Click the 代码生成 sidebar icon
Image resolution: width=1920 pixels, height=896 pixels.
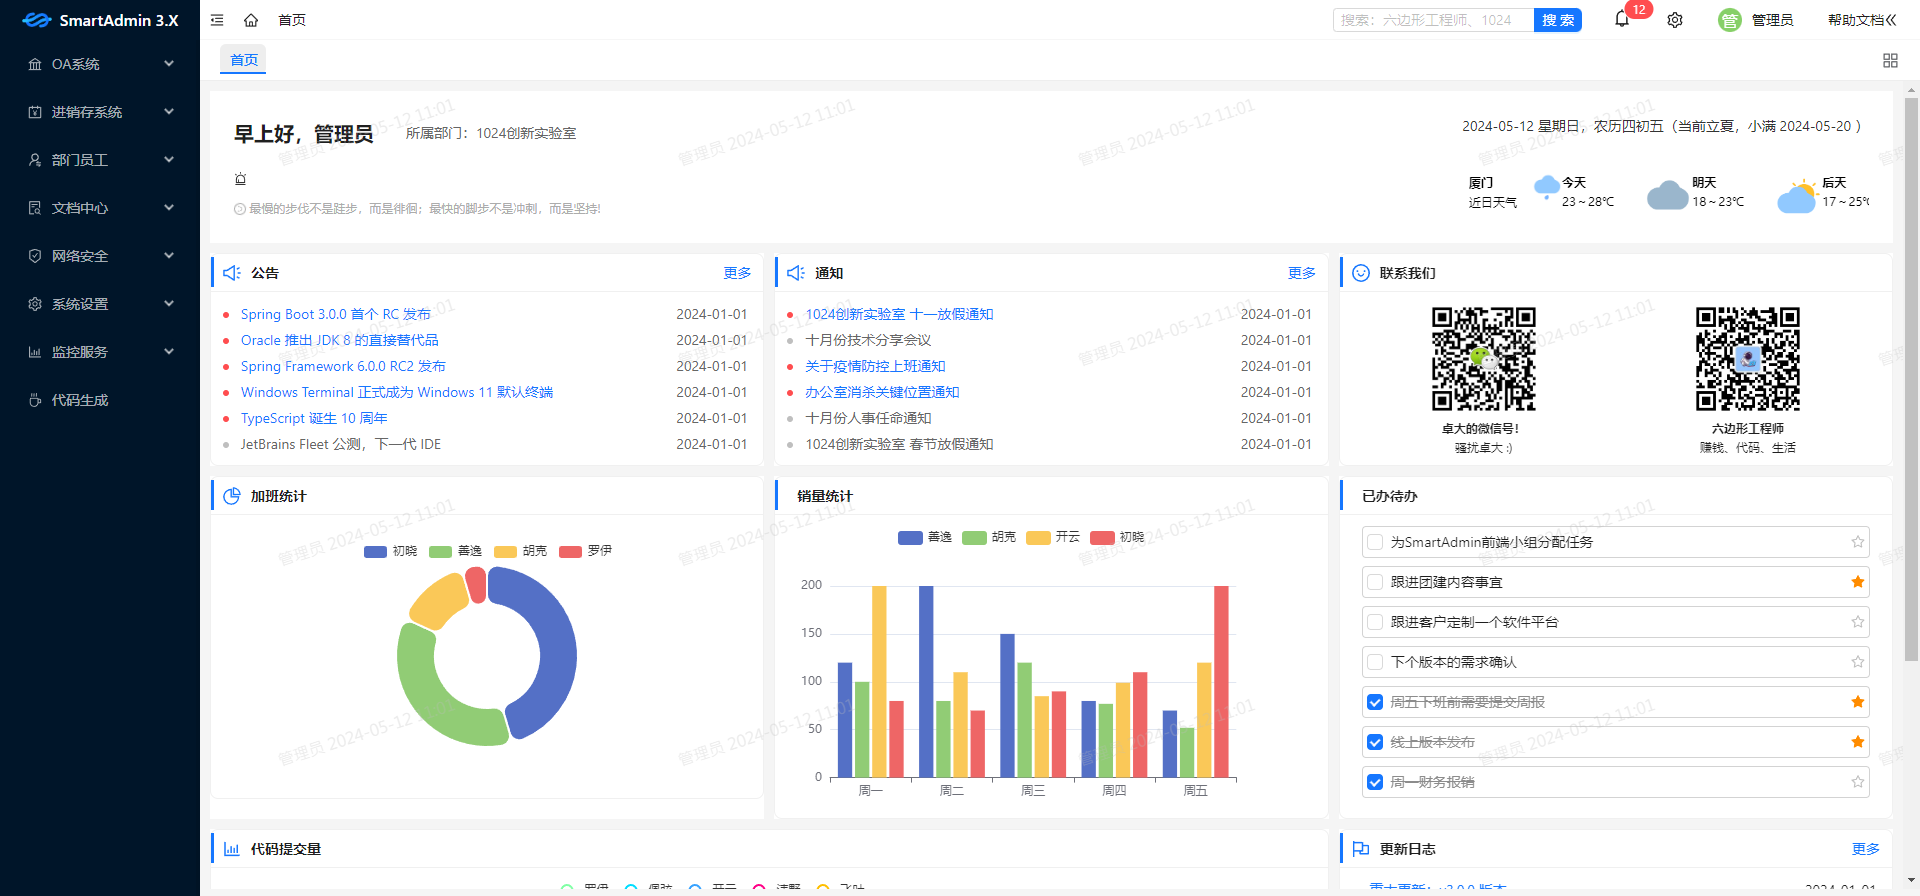tap(35, 400)
